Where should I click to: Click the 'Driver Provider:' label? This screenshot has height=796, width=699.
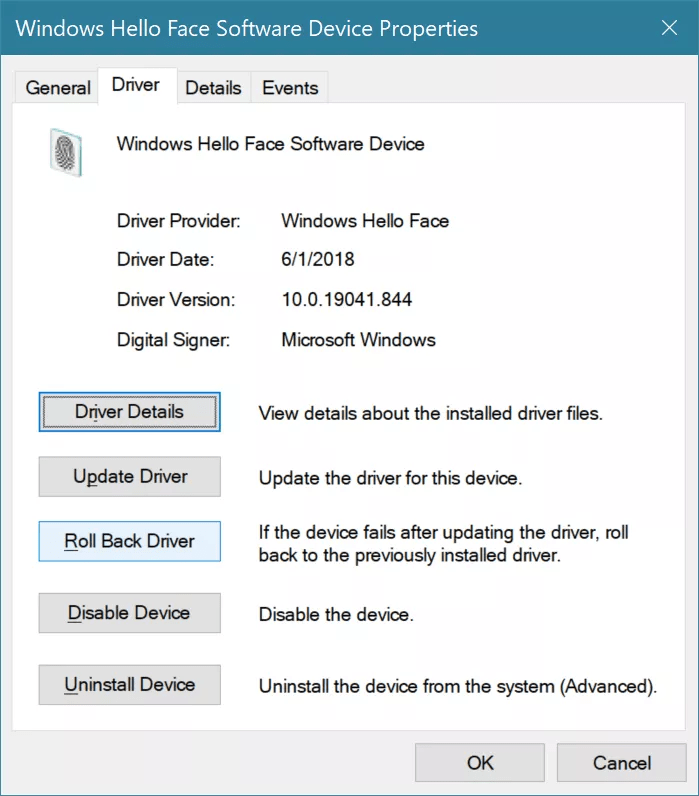pos(179,221)
